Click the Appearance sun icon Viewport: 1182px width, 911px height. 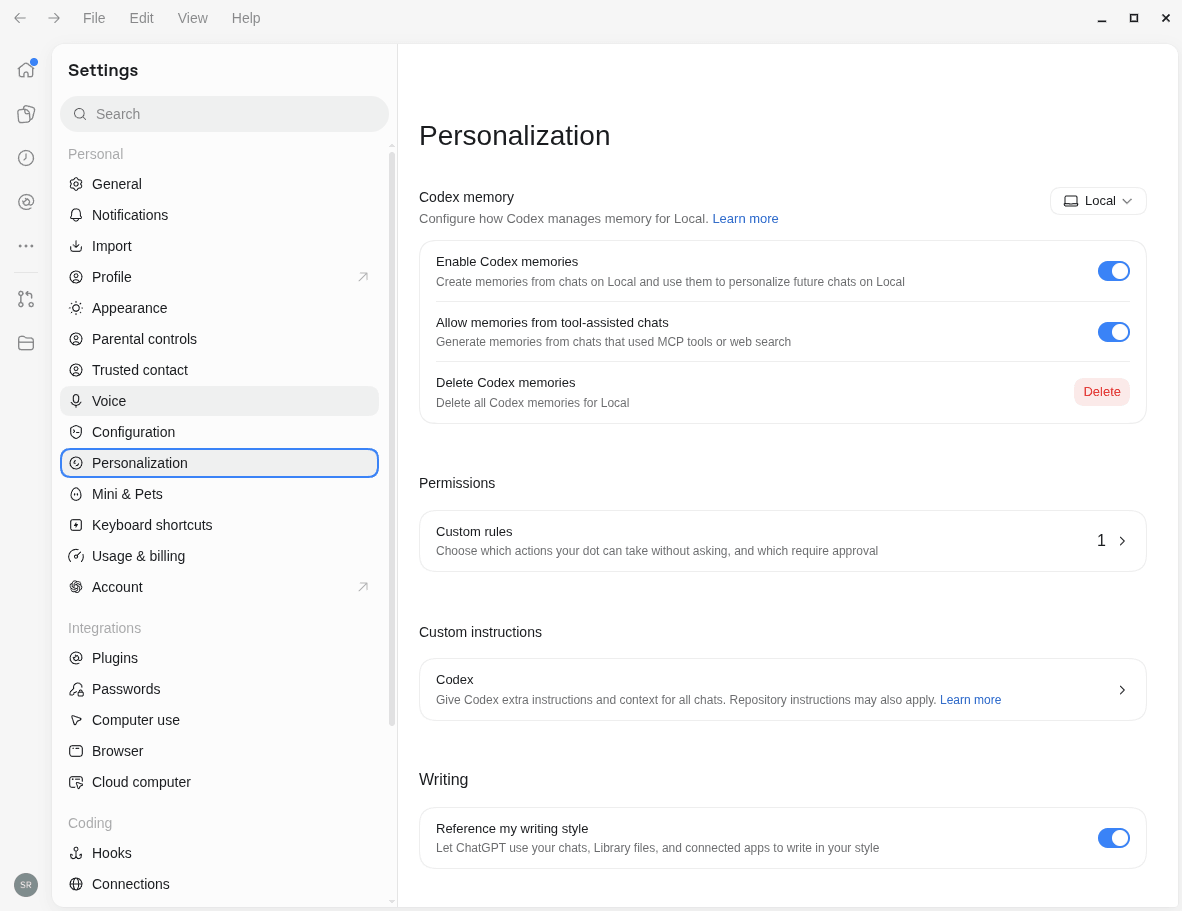pyautogui.click(x=76, y=308)
